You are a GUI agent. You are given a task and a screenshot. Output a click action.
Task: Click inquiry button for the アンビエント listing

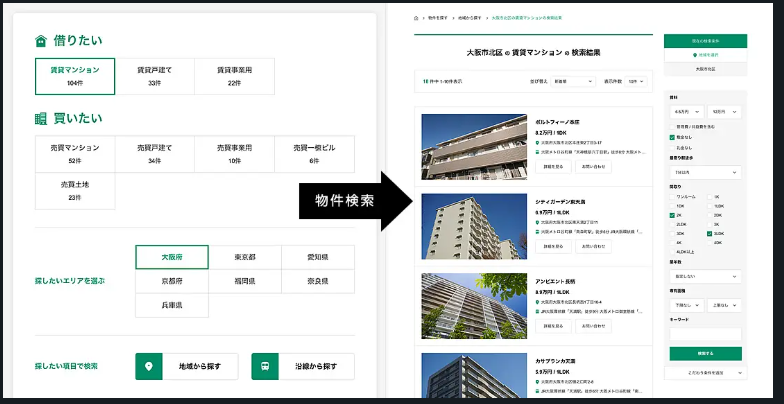pos(593,326)
